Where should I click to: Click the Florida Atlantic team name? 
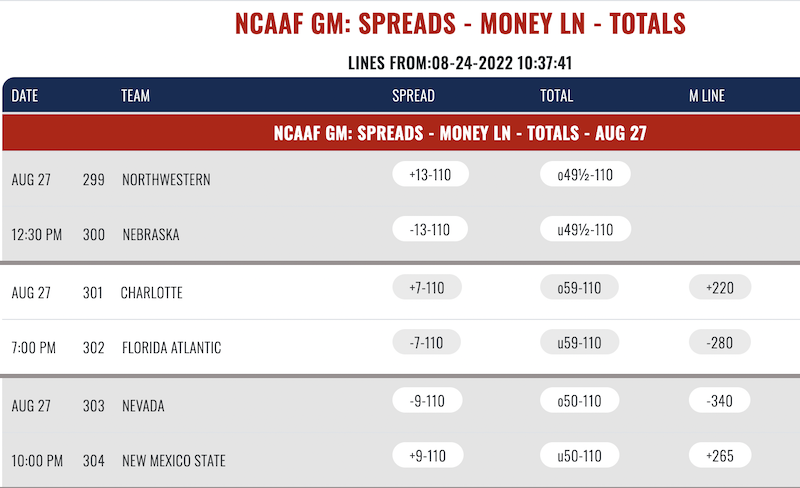pos(171,348)
